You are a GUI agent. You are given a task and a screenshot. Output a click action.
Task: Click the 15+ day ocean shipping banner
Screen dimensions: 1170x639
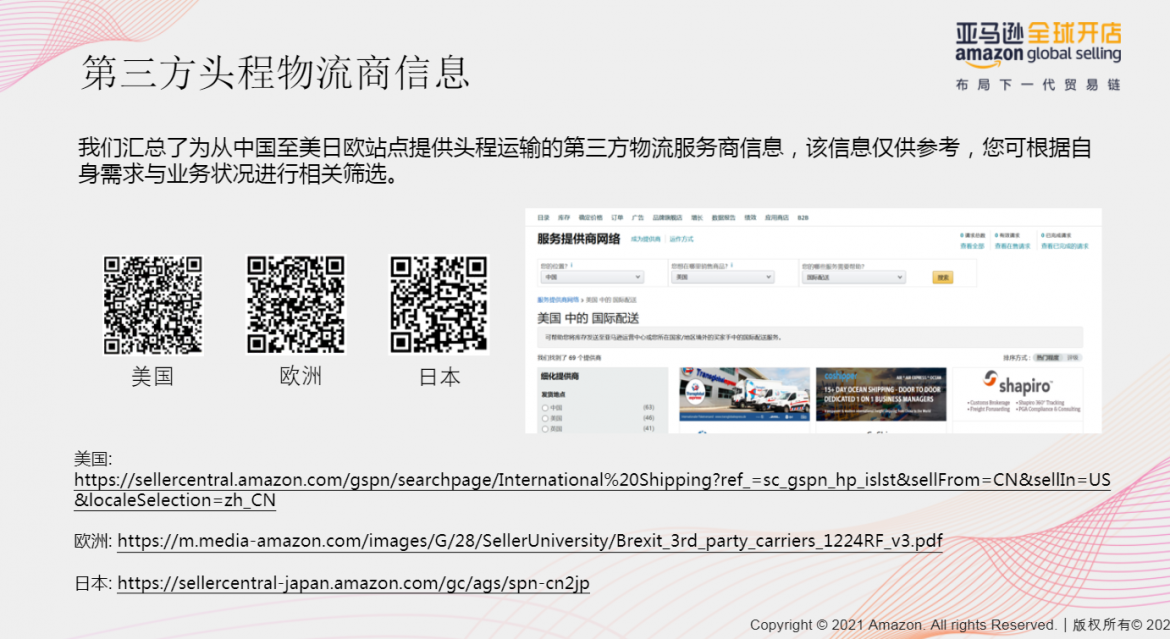click(x=881, y=394)
